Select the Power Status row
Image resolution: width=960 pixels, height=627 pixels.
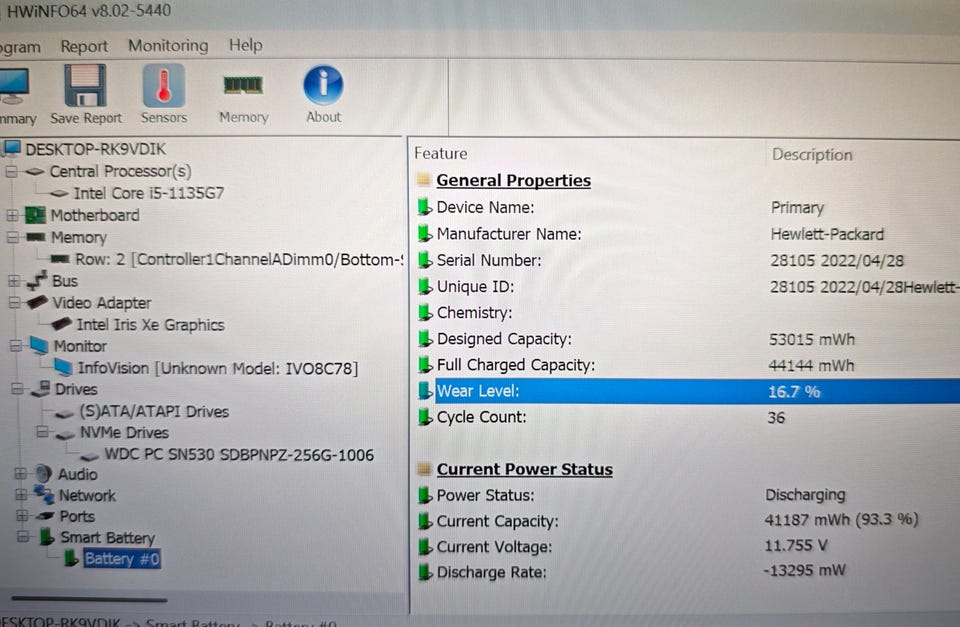coord(687,495)
